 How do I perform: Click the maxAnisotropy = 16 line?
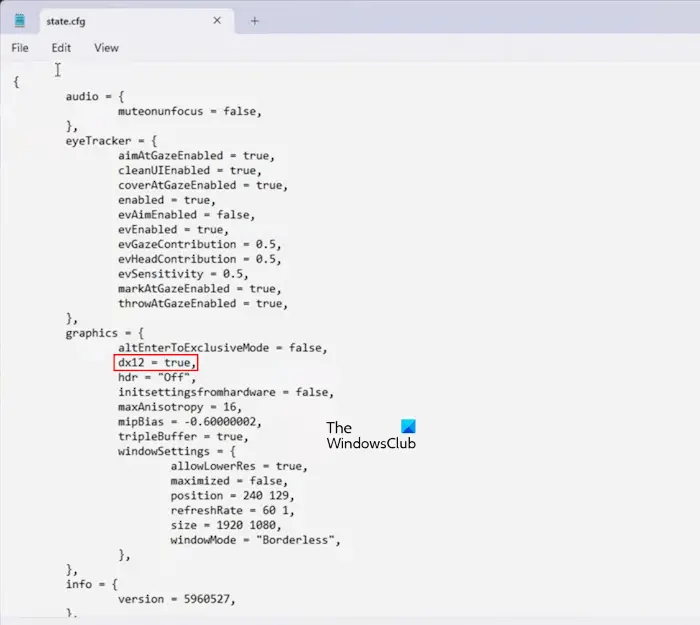tap(180, 407)
